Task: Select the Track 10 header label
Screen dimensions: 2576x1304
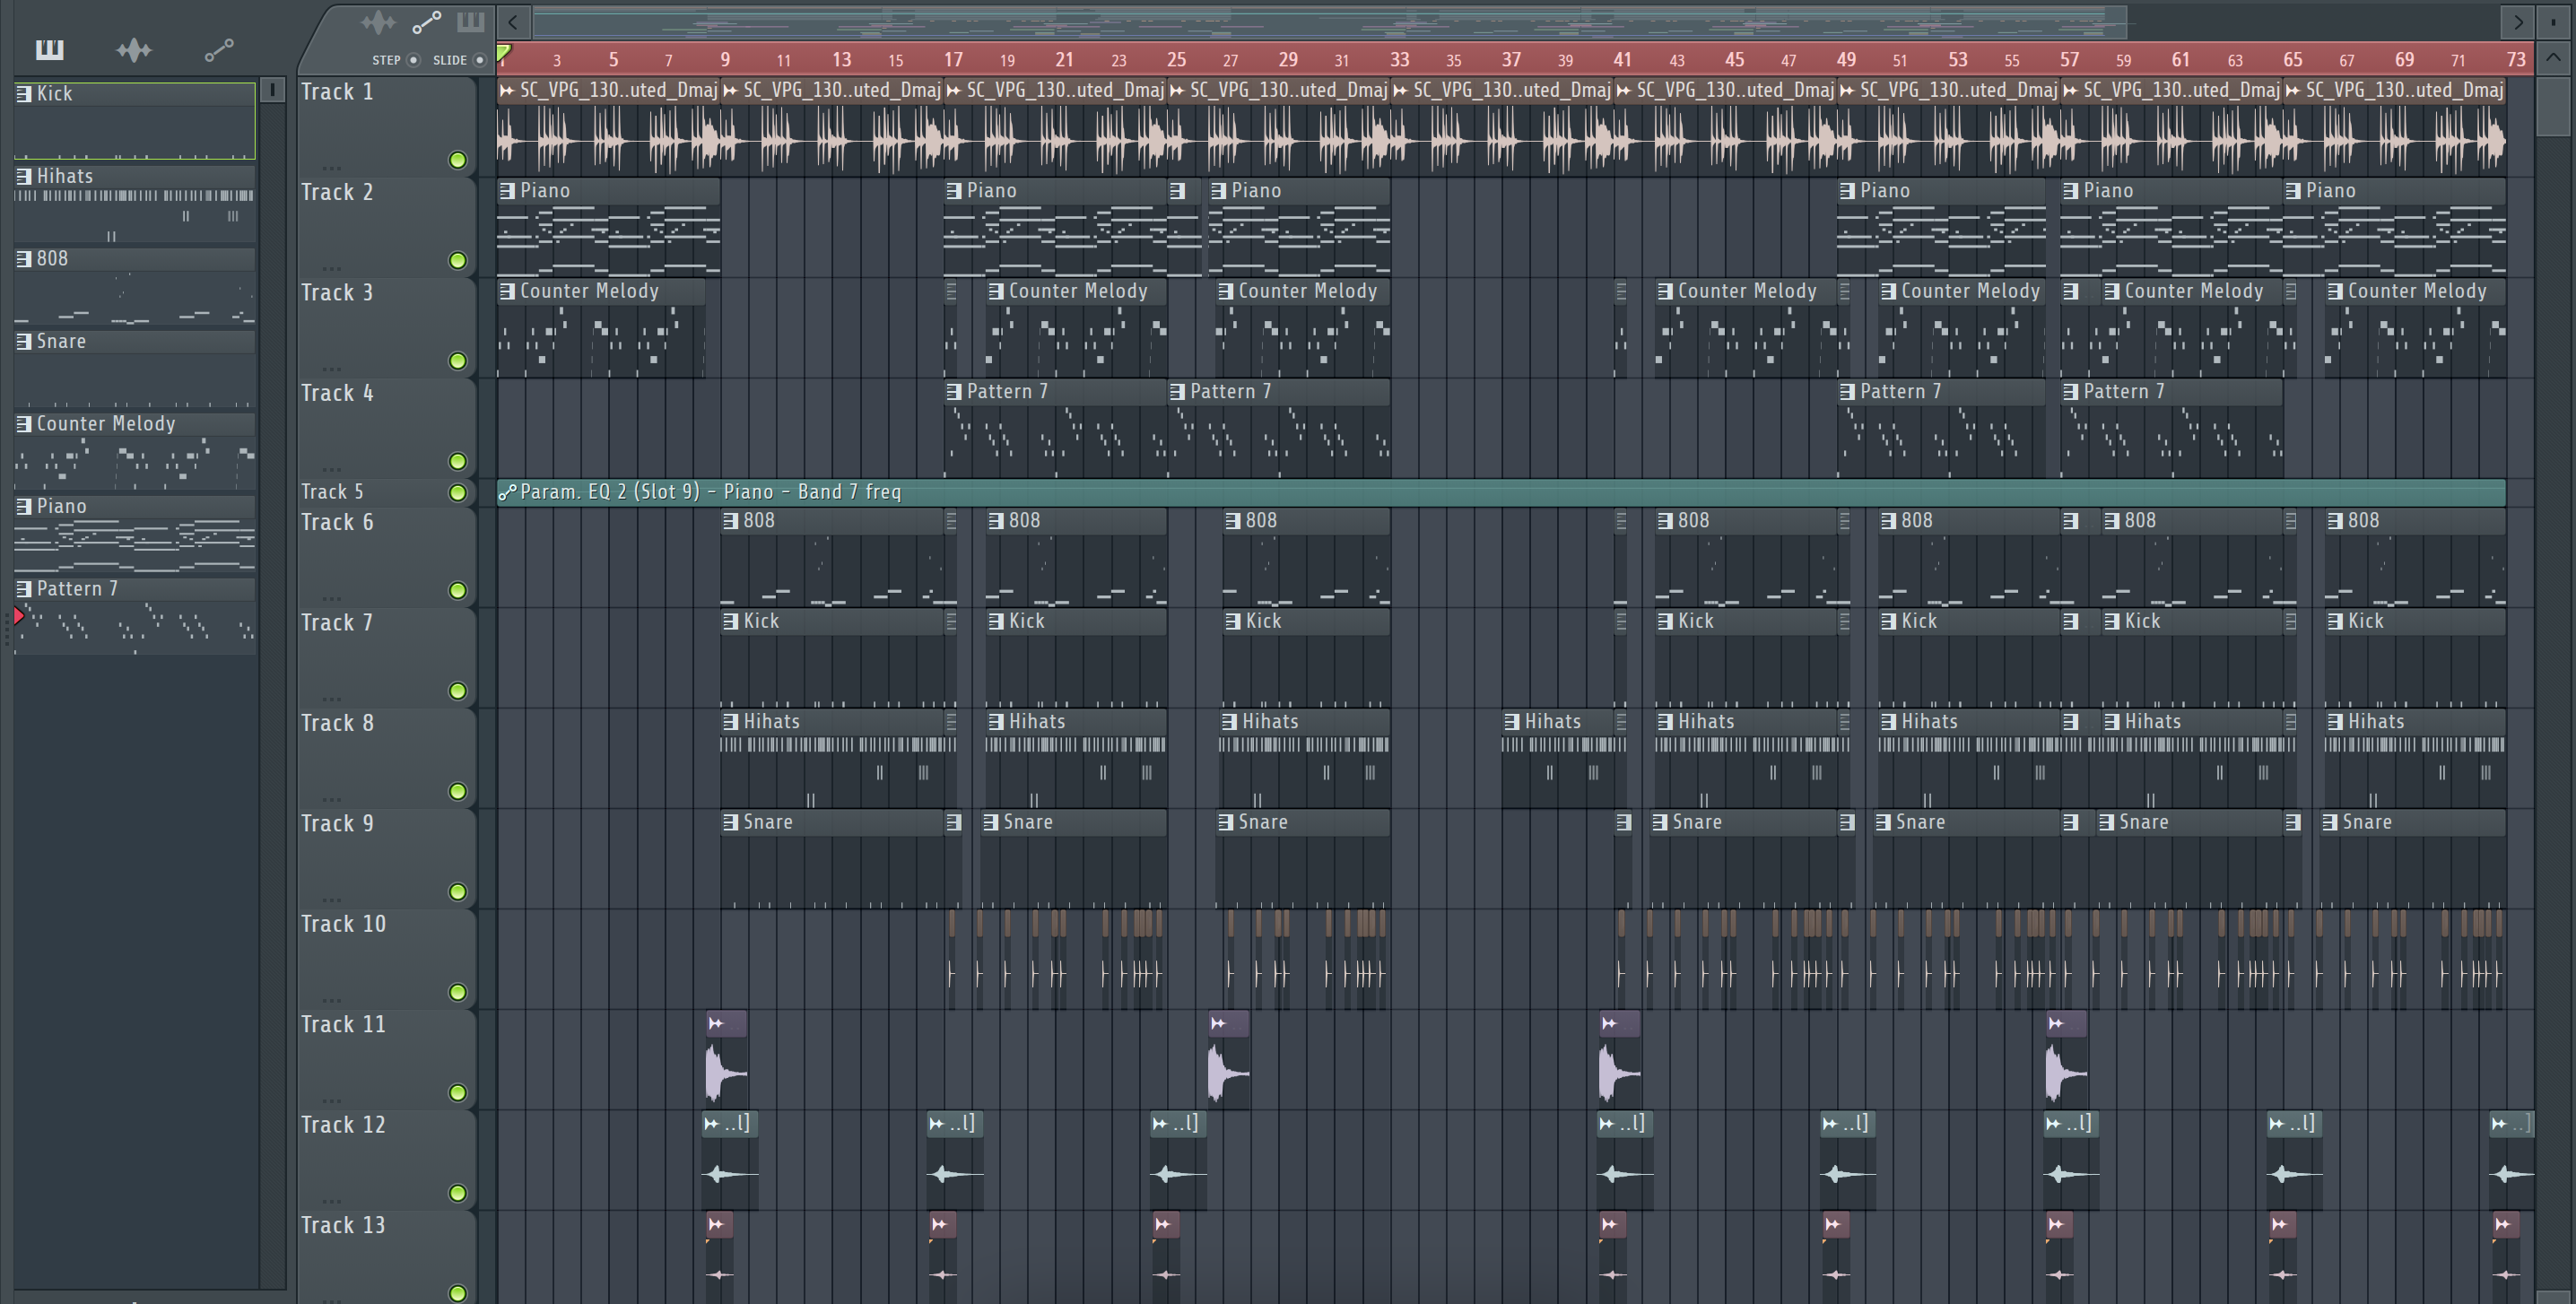Action: (343, 924)
